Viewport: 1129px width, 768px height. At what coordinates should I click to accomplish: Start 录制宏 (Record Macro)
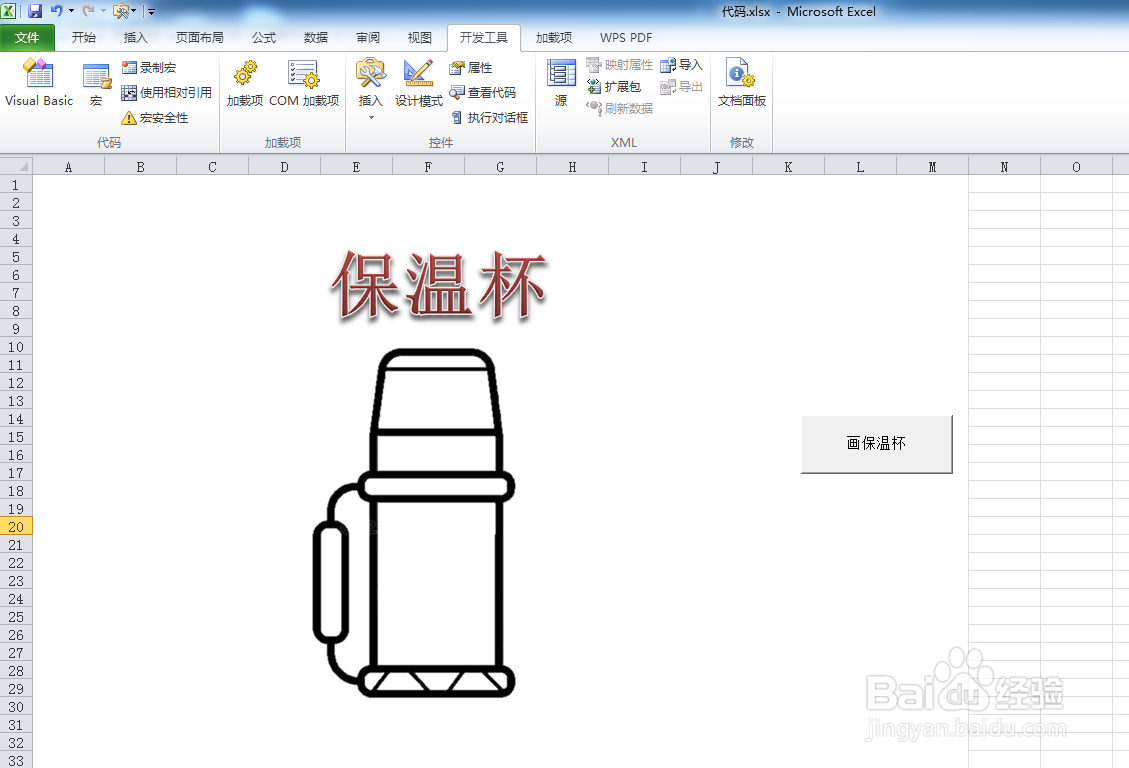(152, 67)
